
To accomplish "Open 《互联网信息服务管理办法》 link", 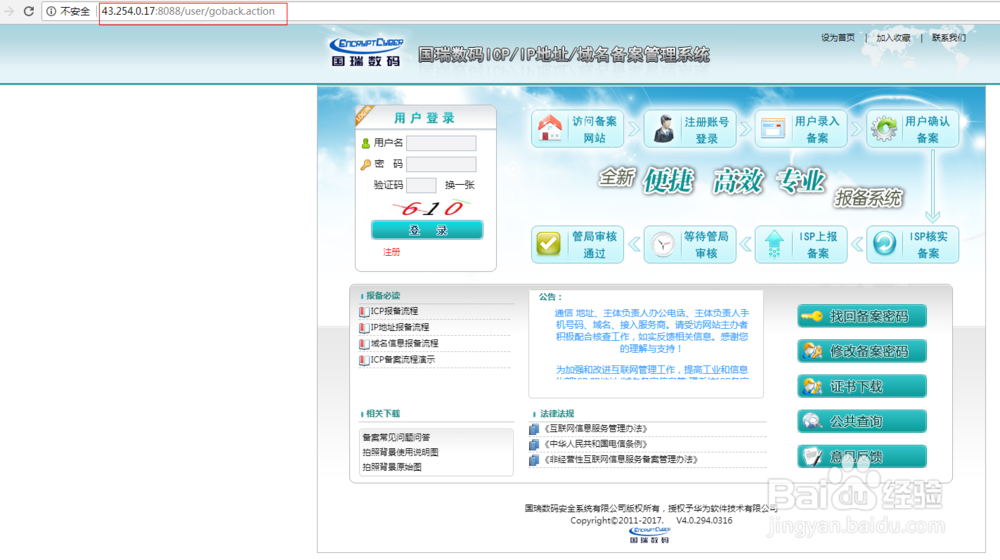I will pos(594,429).
